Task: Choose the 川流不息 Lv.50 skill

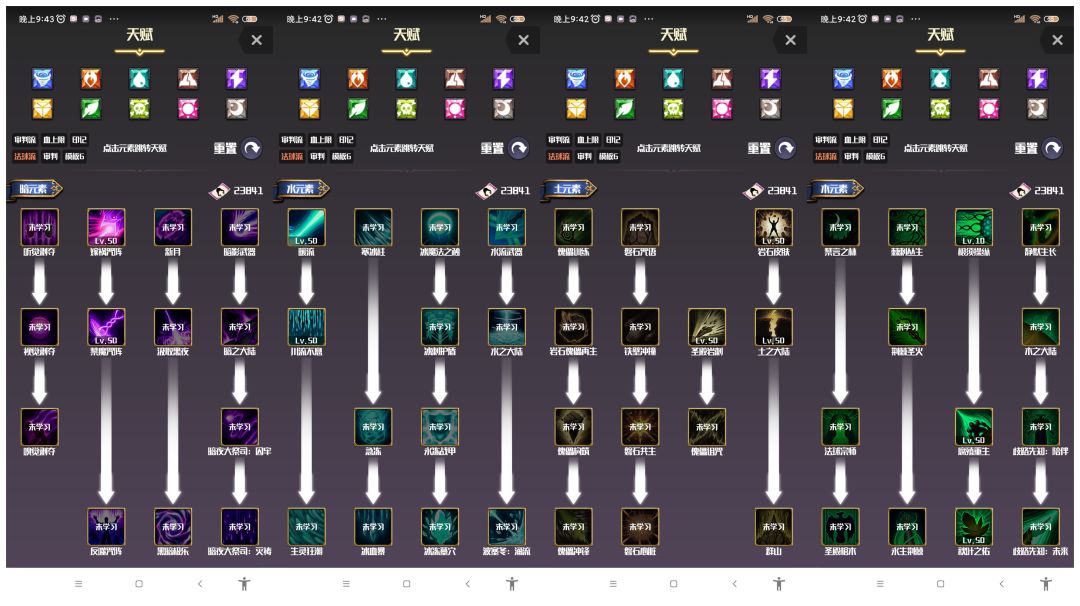Action: tap(306, 327)
